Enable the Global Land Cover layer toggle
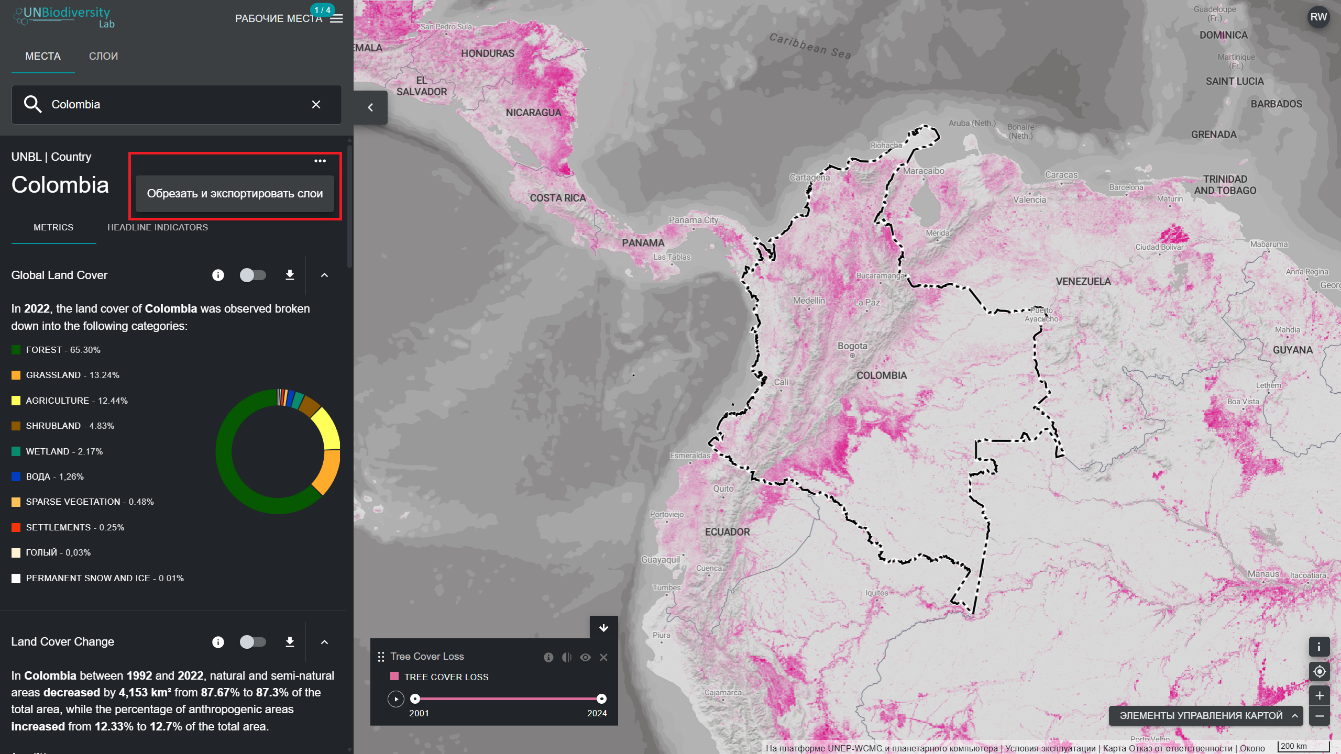The image size is (1341, 754). pos(253,275)
